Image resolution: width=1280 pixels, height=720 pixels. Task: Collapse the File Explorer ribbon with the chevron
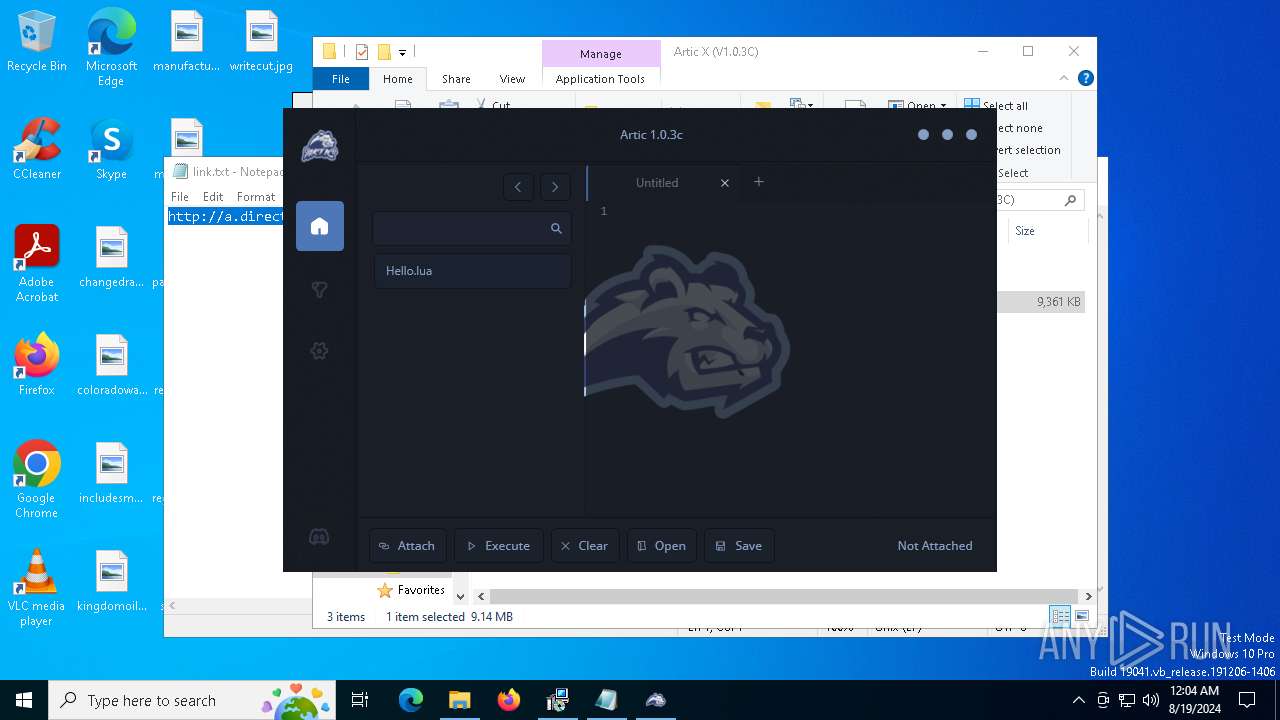click(x=1064, y=78)
